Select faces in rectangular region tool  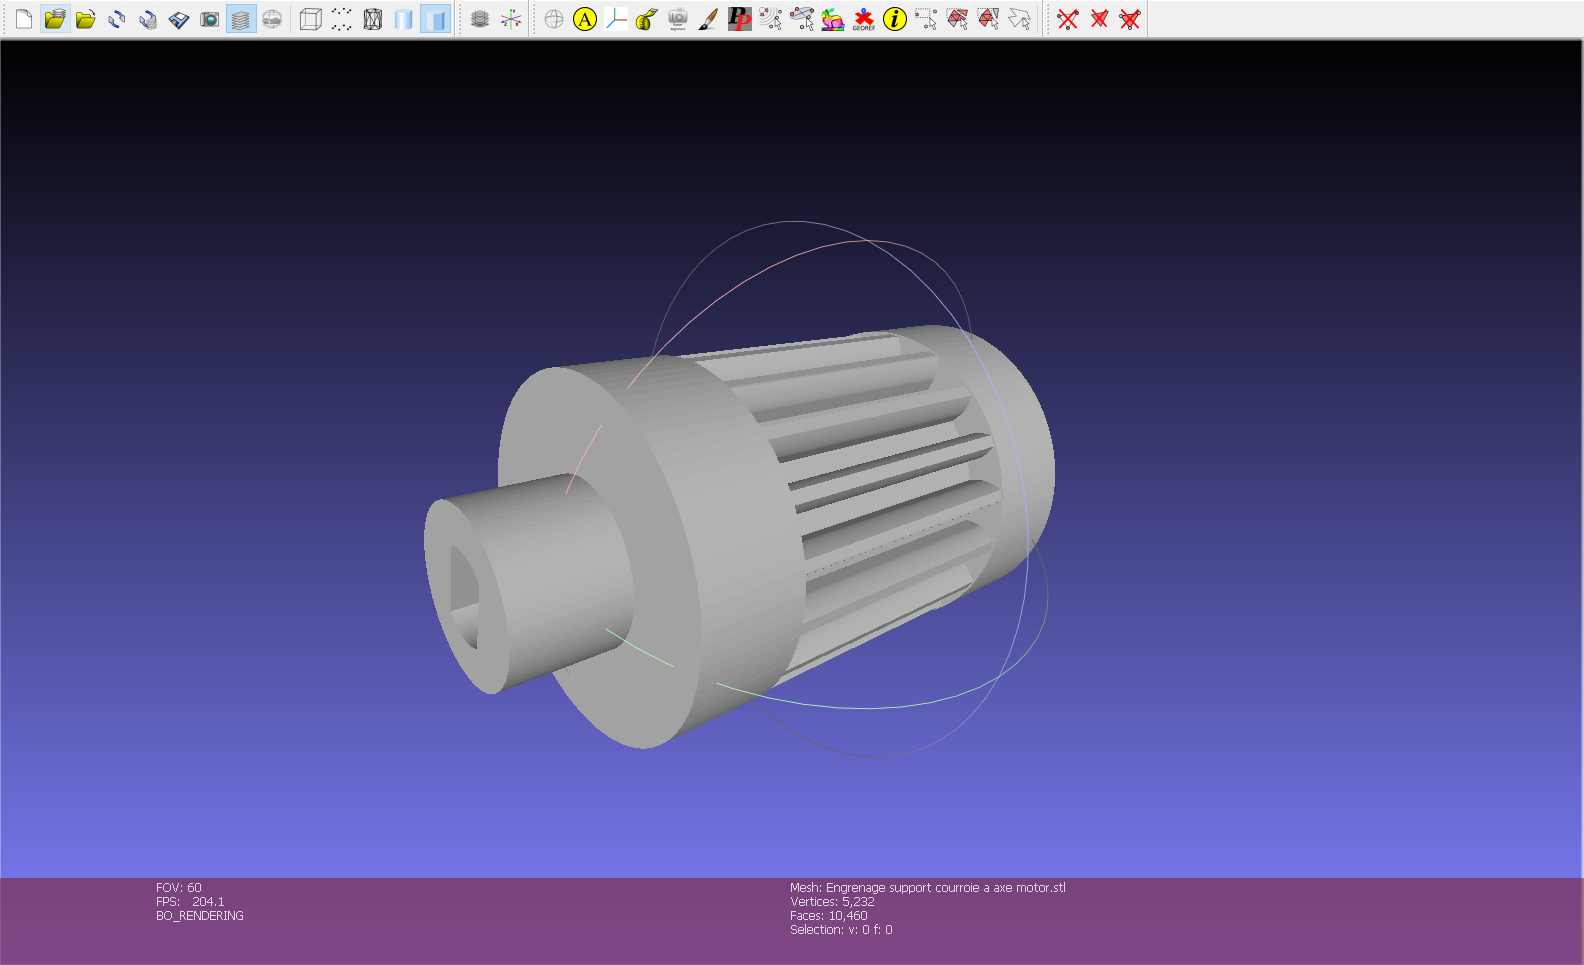(x=957, y=19)
